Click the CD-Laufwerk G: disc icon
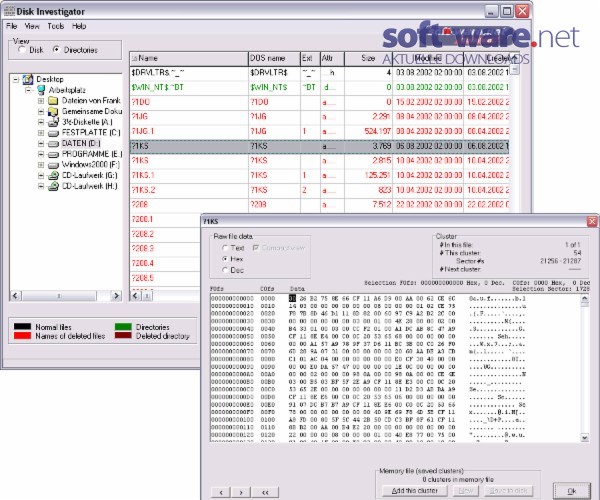 53,176
